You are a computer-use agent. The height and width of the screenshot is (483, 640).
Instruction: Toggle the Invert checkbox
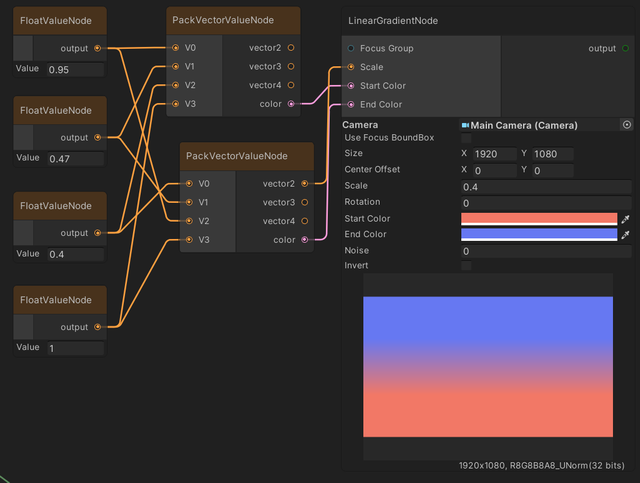point(466,266)
